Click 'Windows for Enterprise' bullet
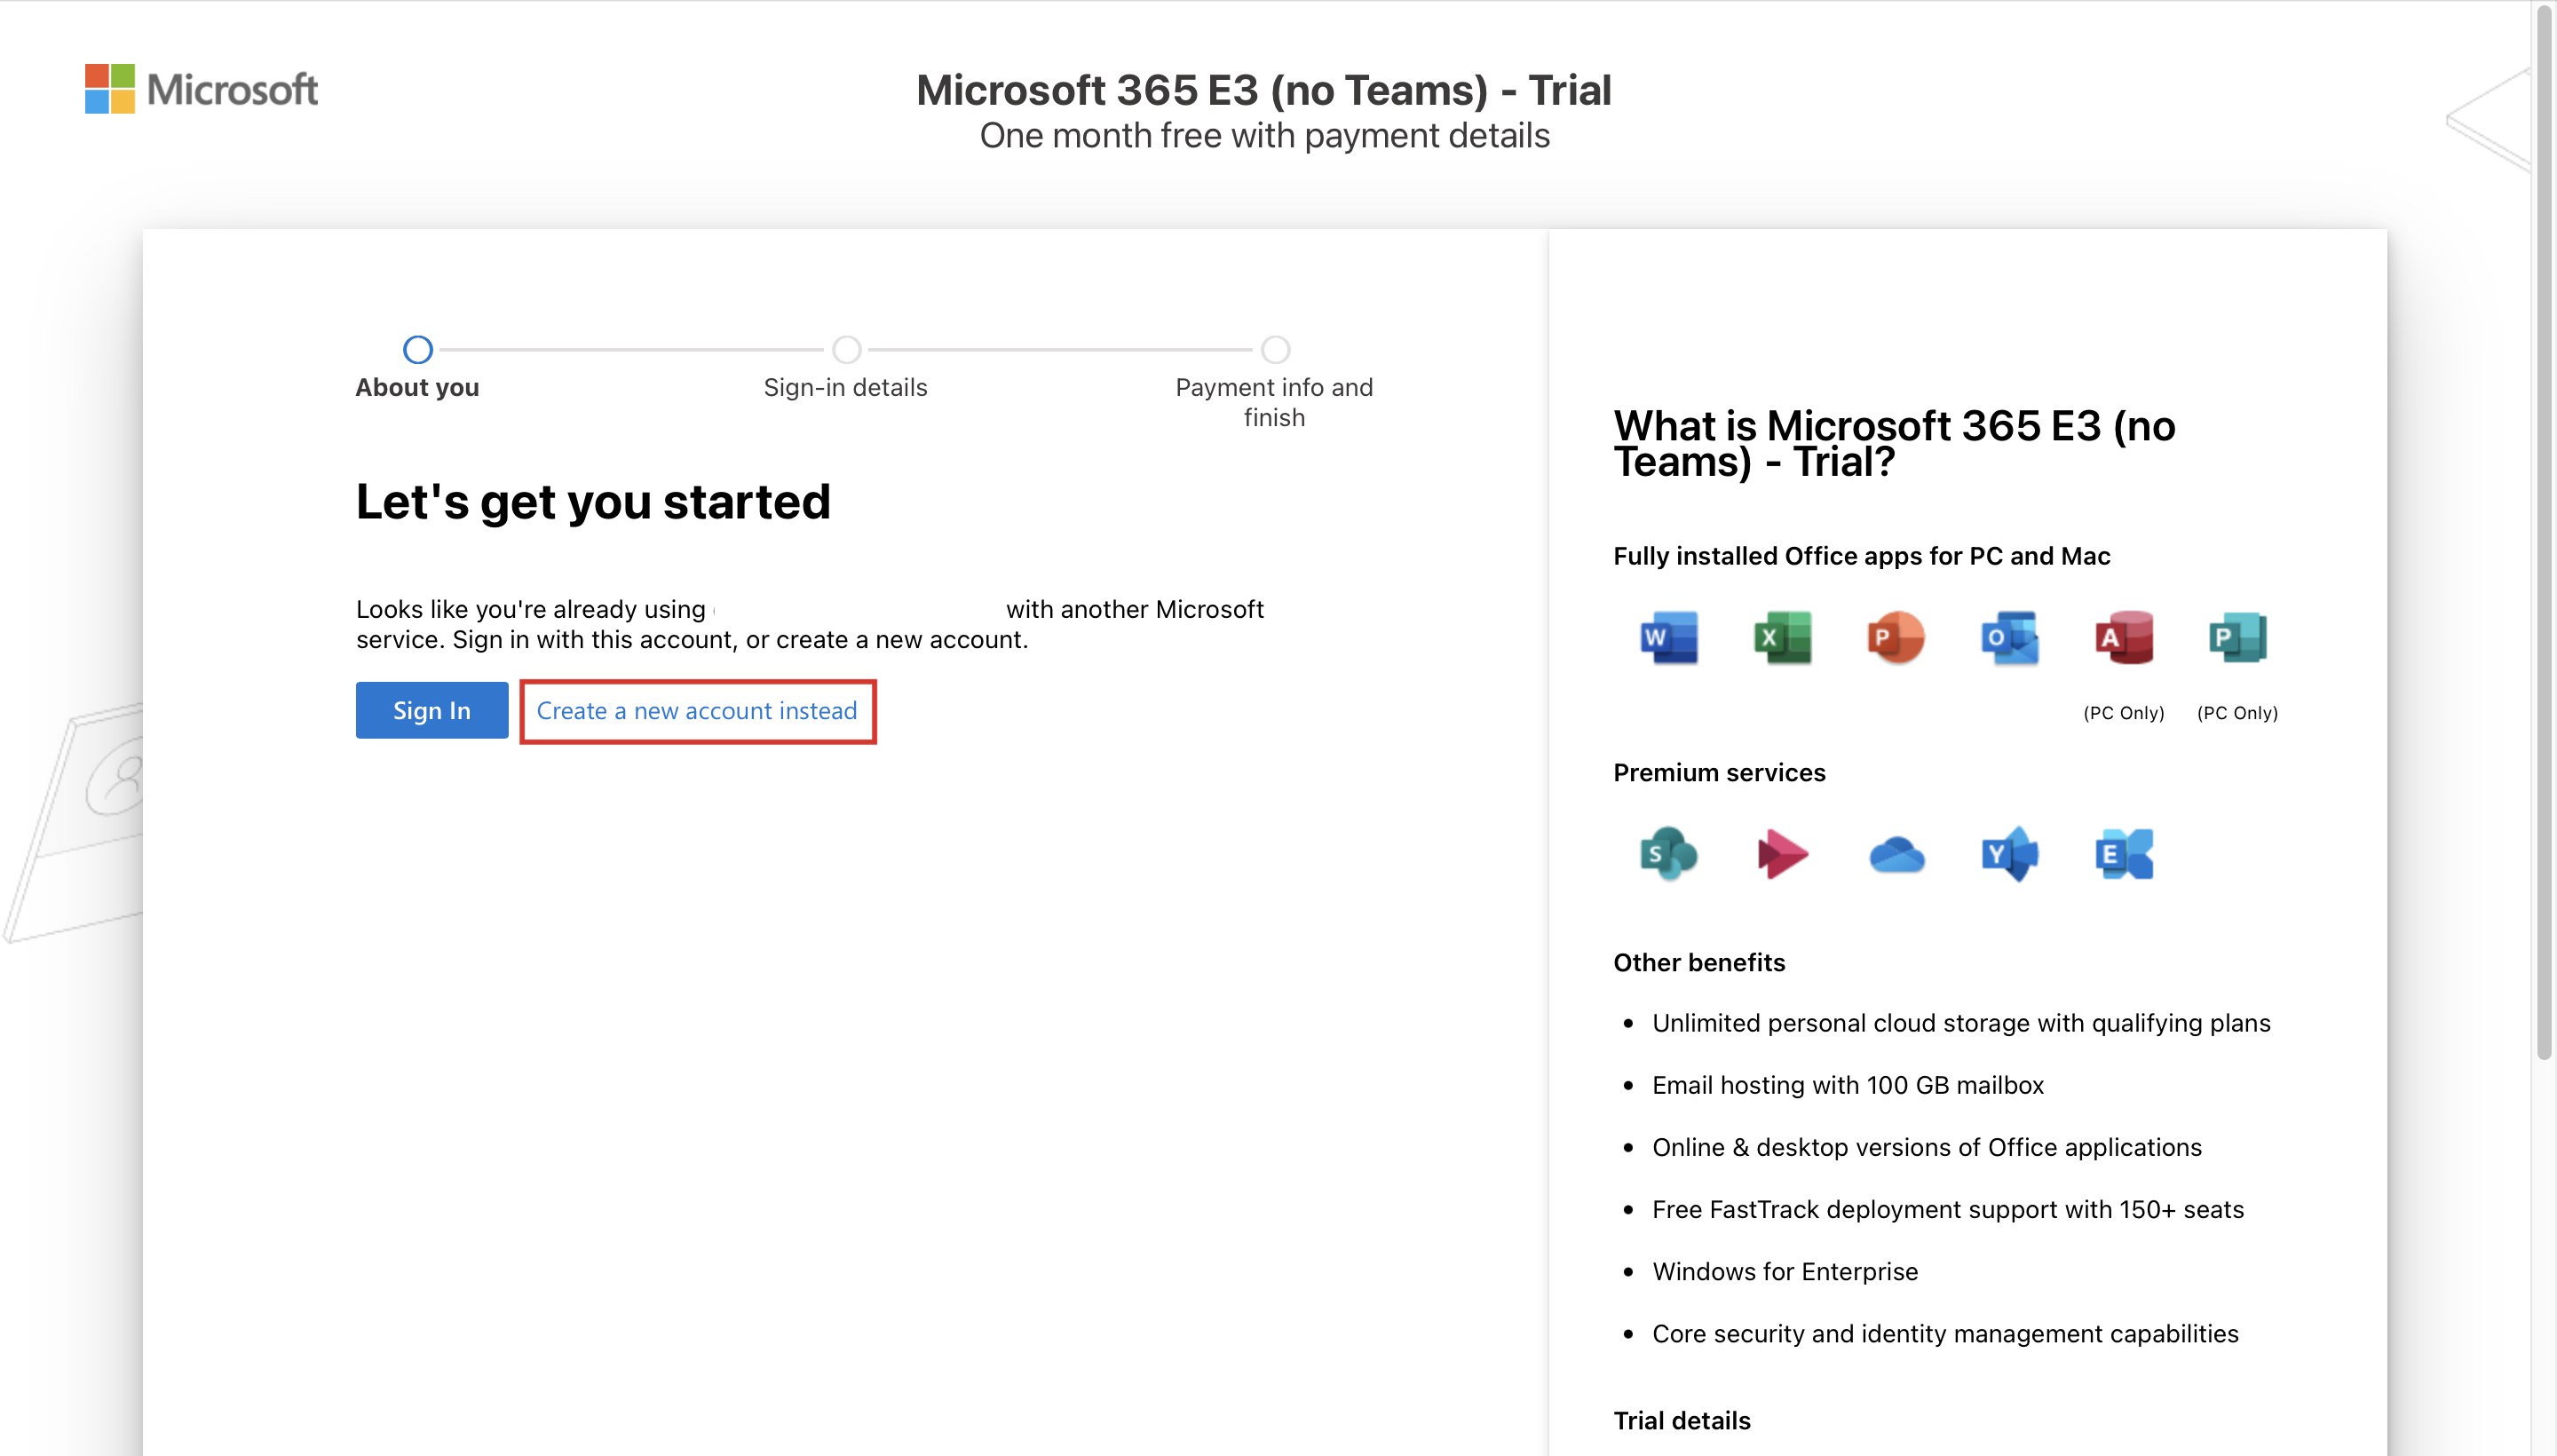 pos(1785,1271)
